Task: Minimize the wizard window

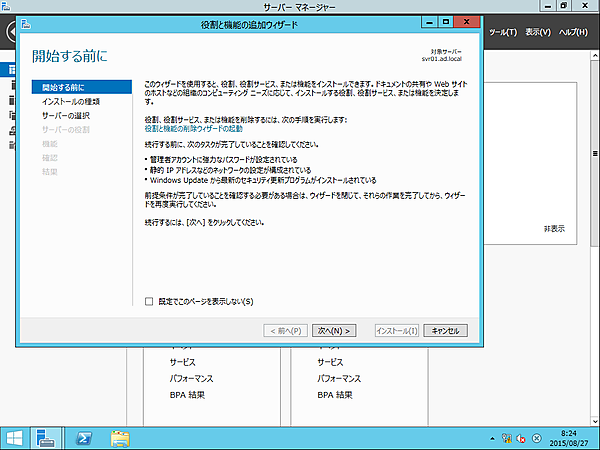Action: 429,22
